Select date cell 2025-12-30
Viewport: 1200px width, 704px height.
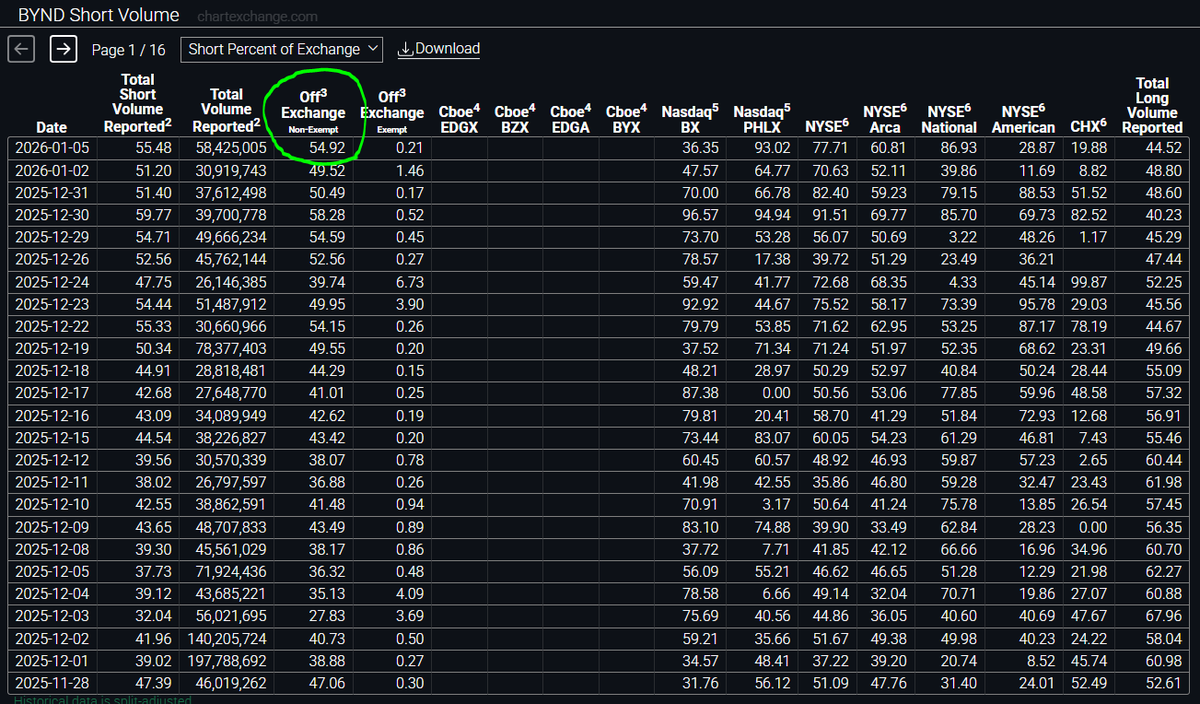click(51, 214)
